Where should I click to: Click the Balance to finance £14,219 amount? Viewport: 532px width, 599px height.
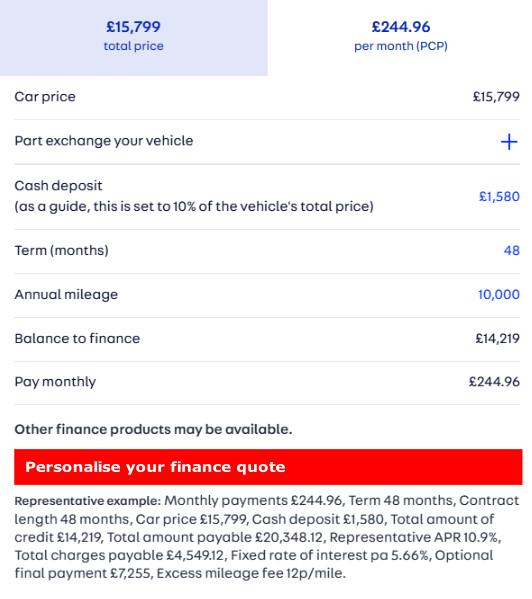tap(497, 338)
